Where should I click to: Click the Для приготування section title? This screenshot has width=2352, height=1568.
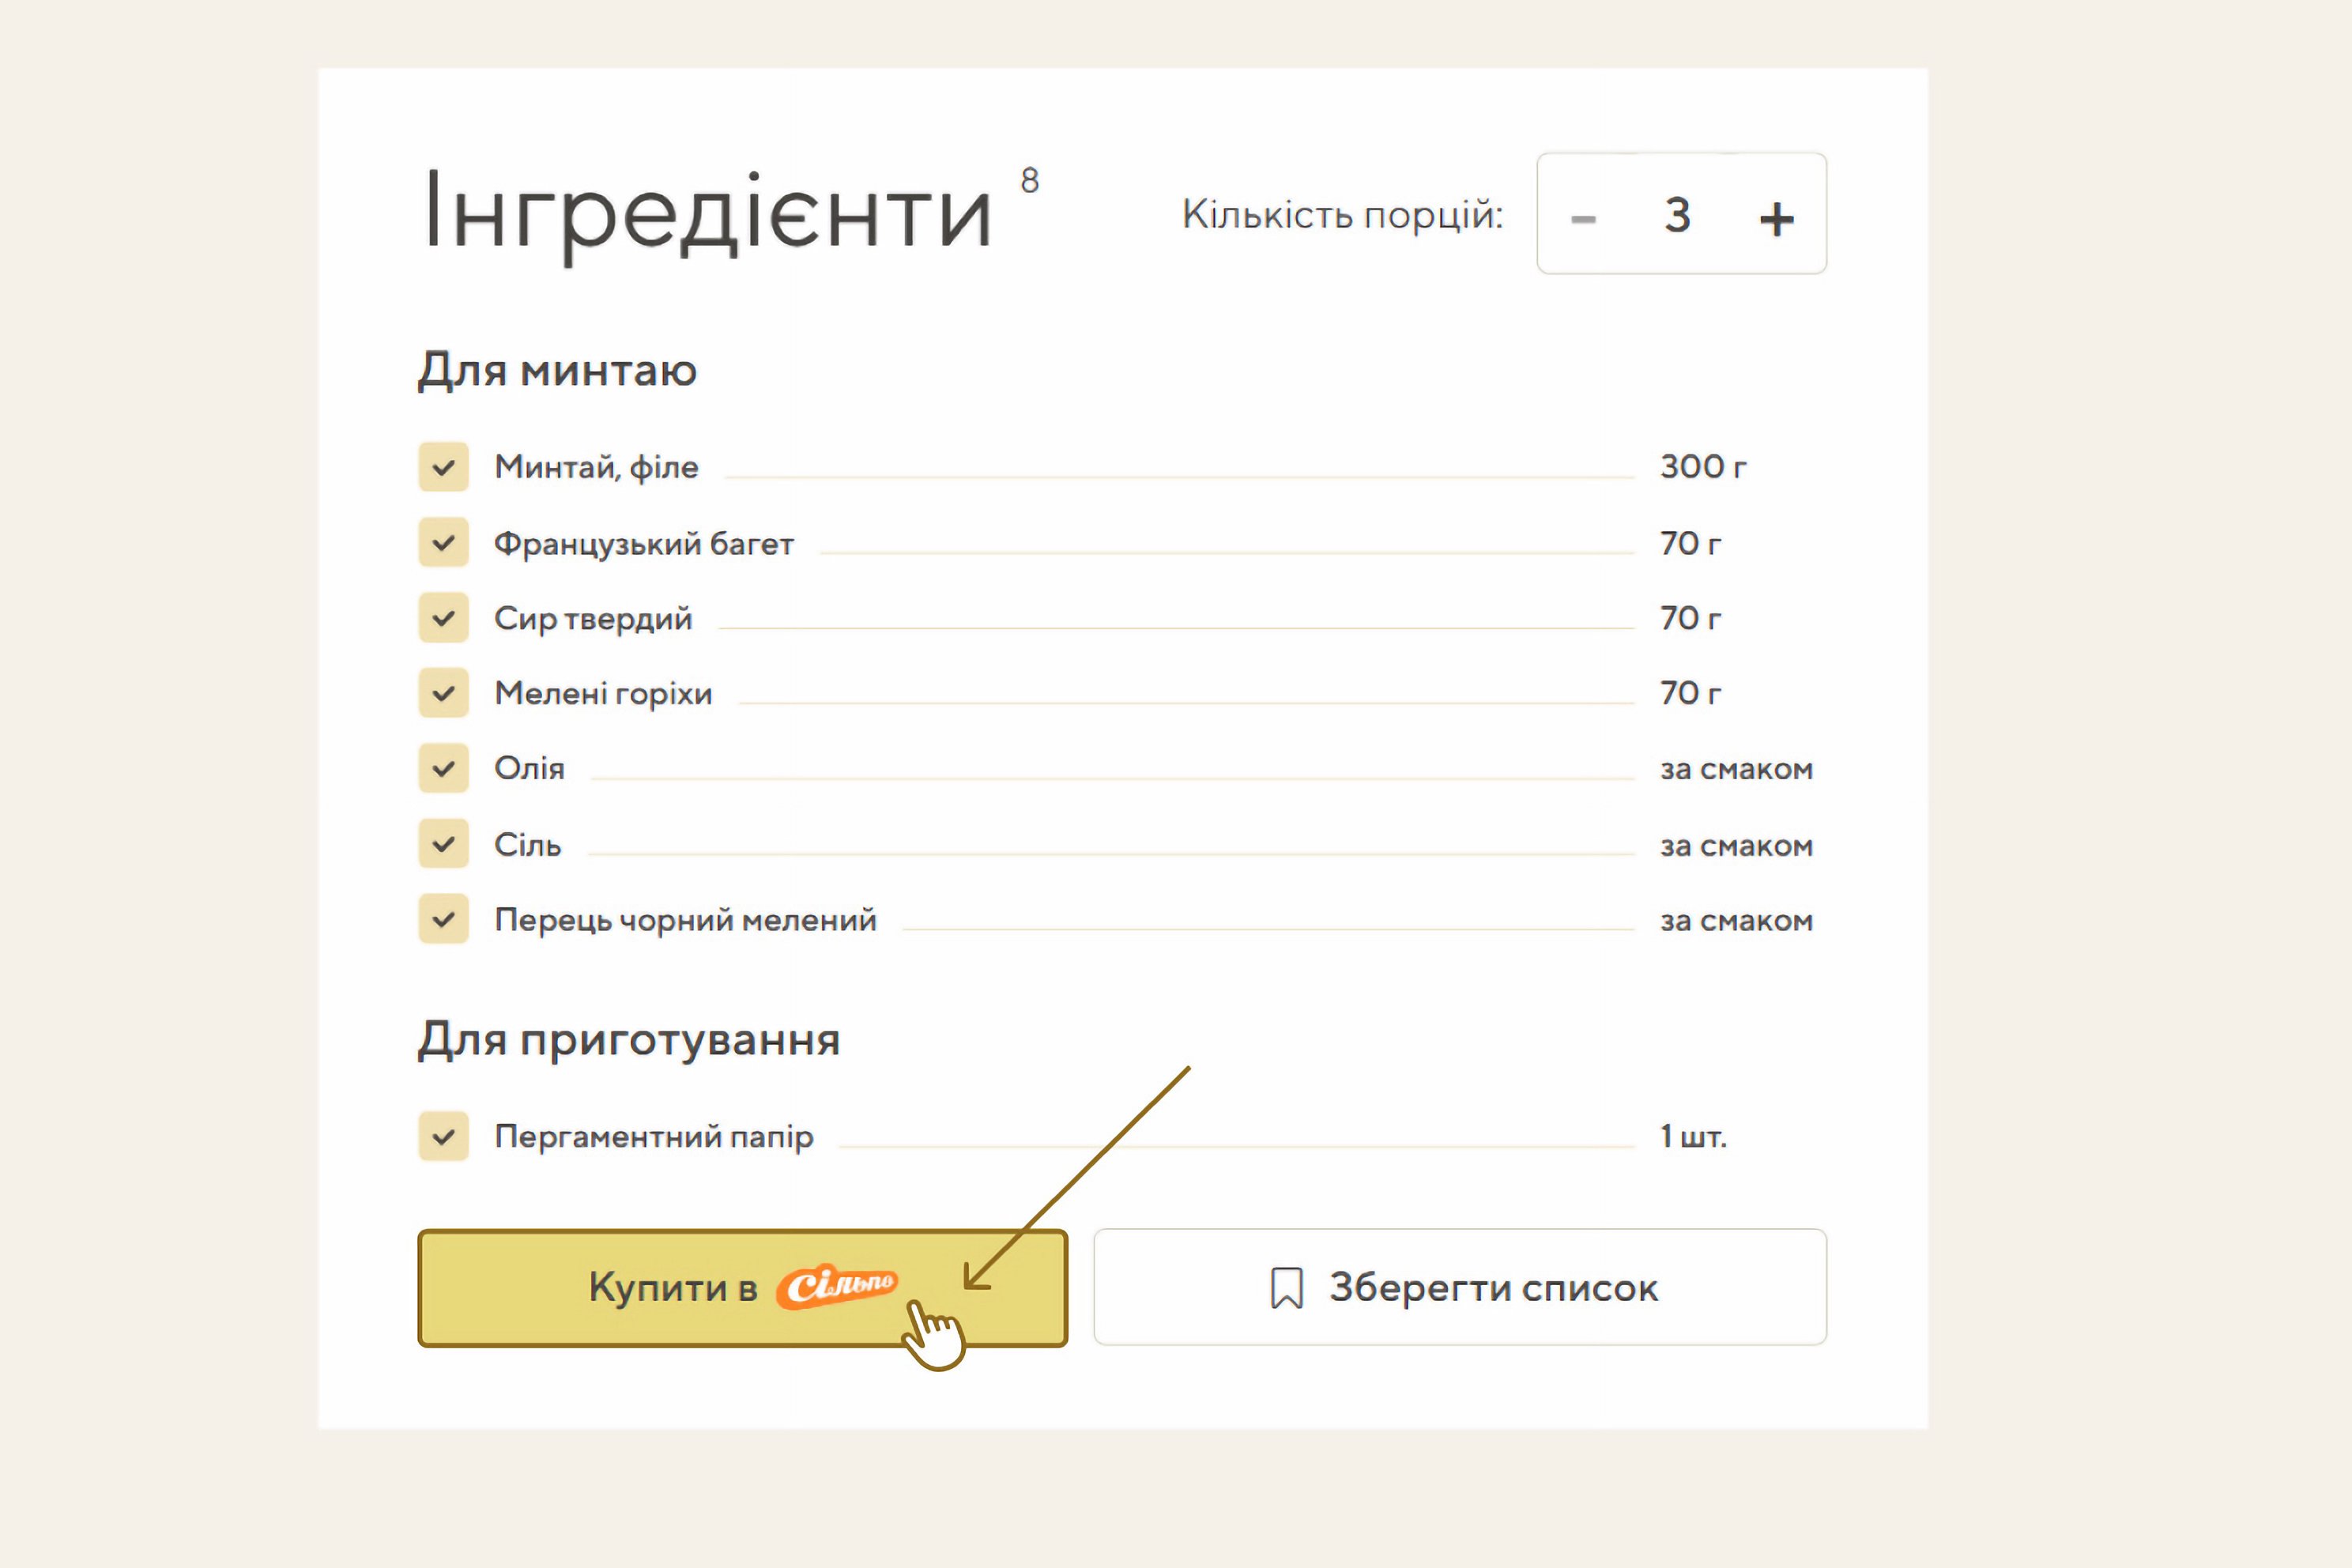coord(629,1040)
